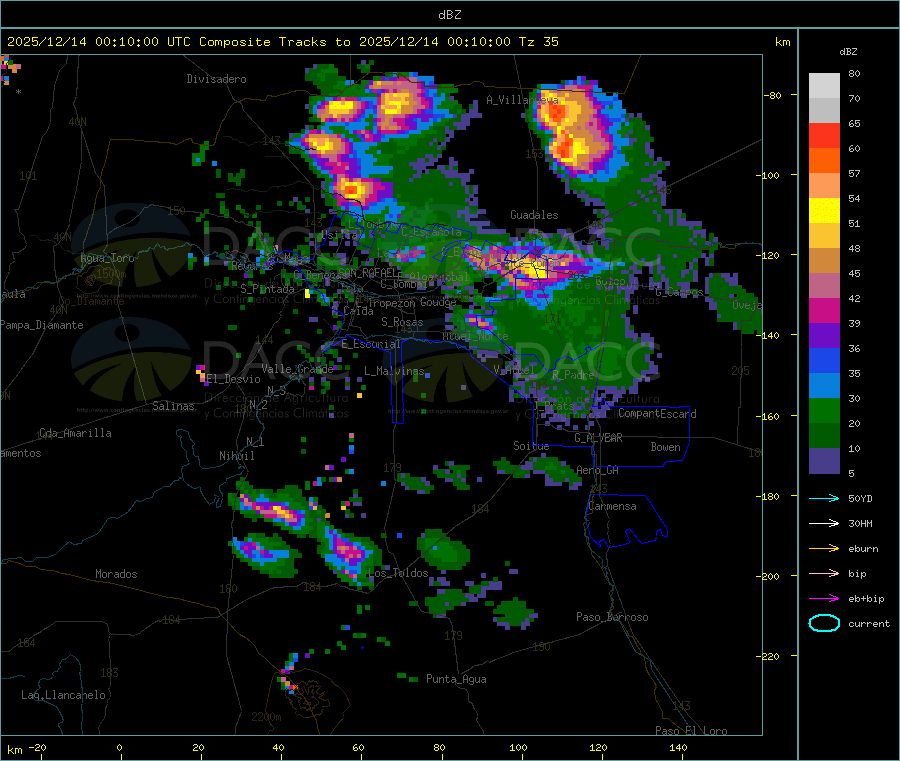Click the 'G_ALVEAR' map label

pos(599,438)
